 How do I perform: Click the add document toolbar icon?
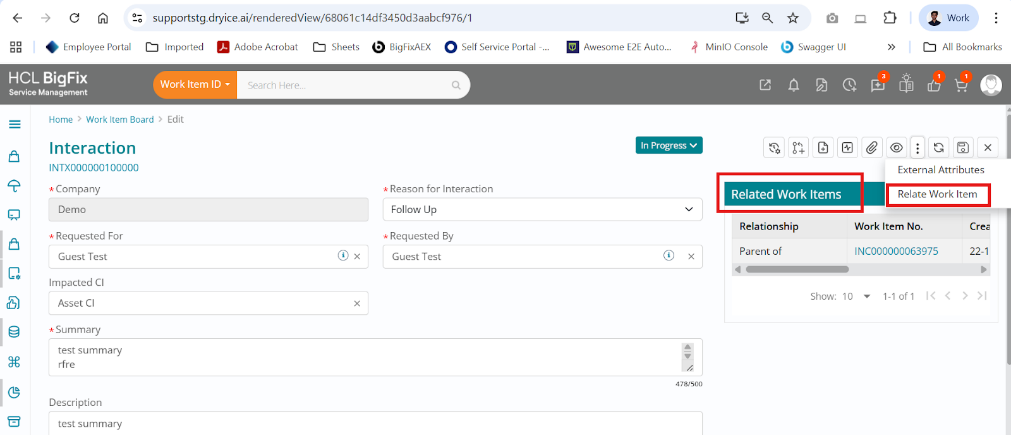(x=823, y=148)
